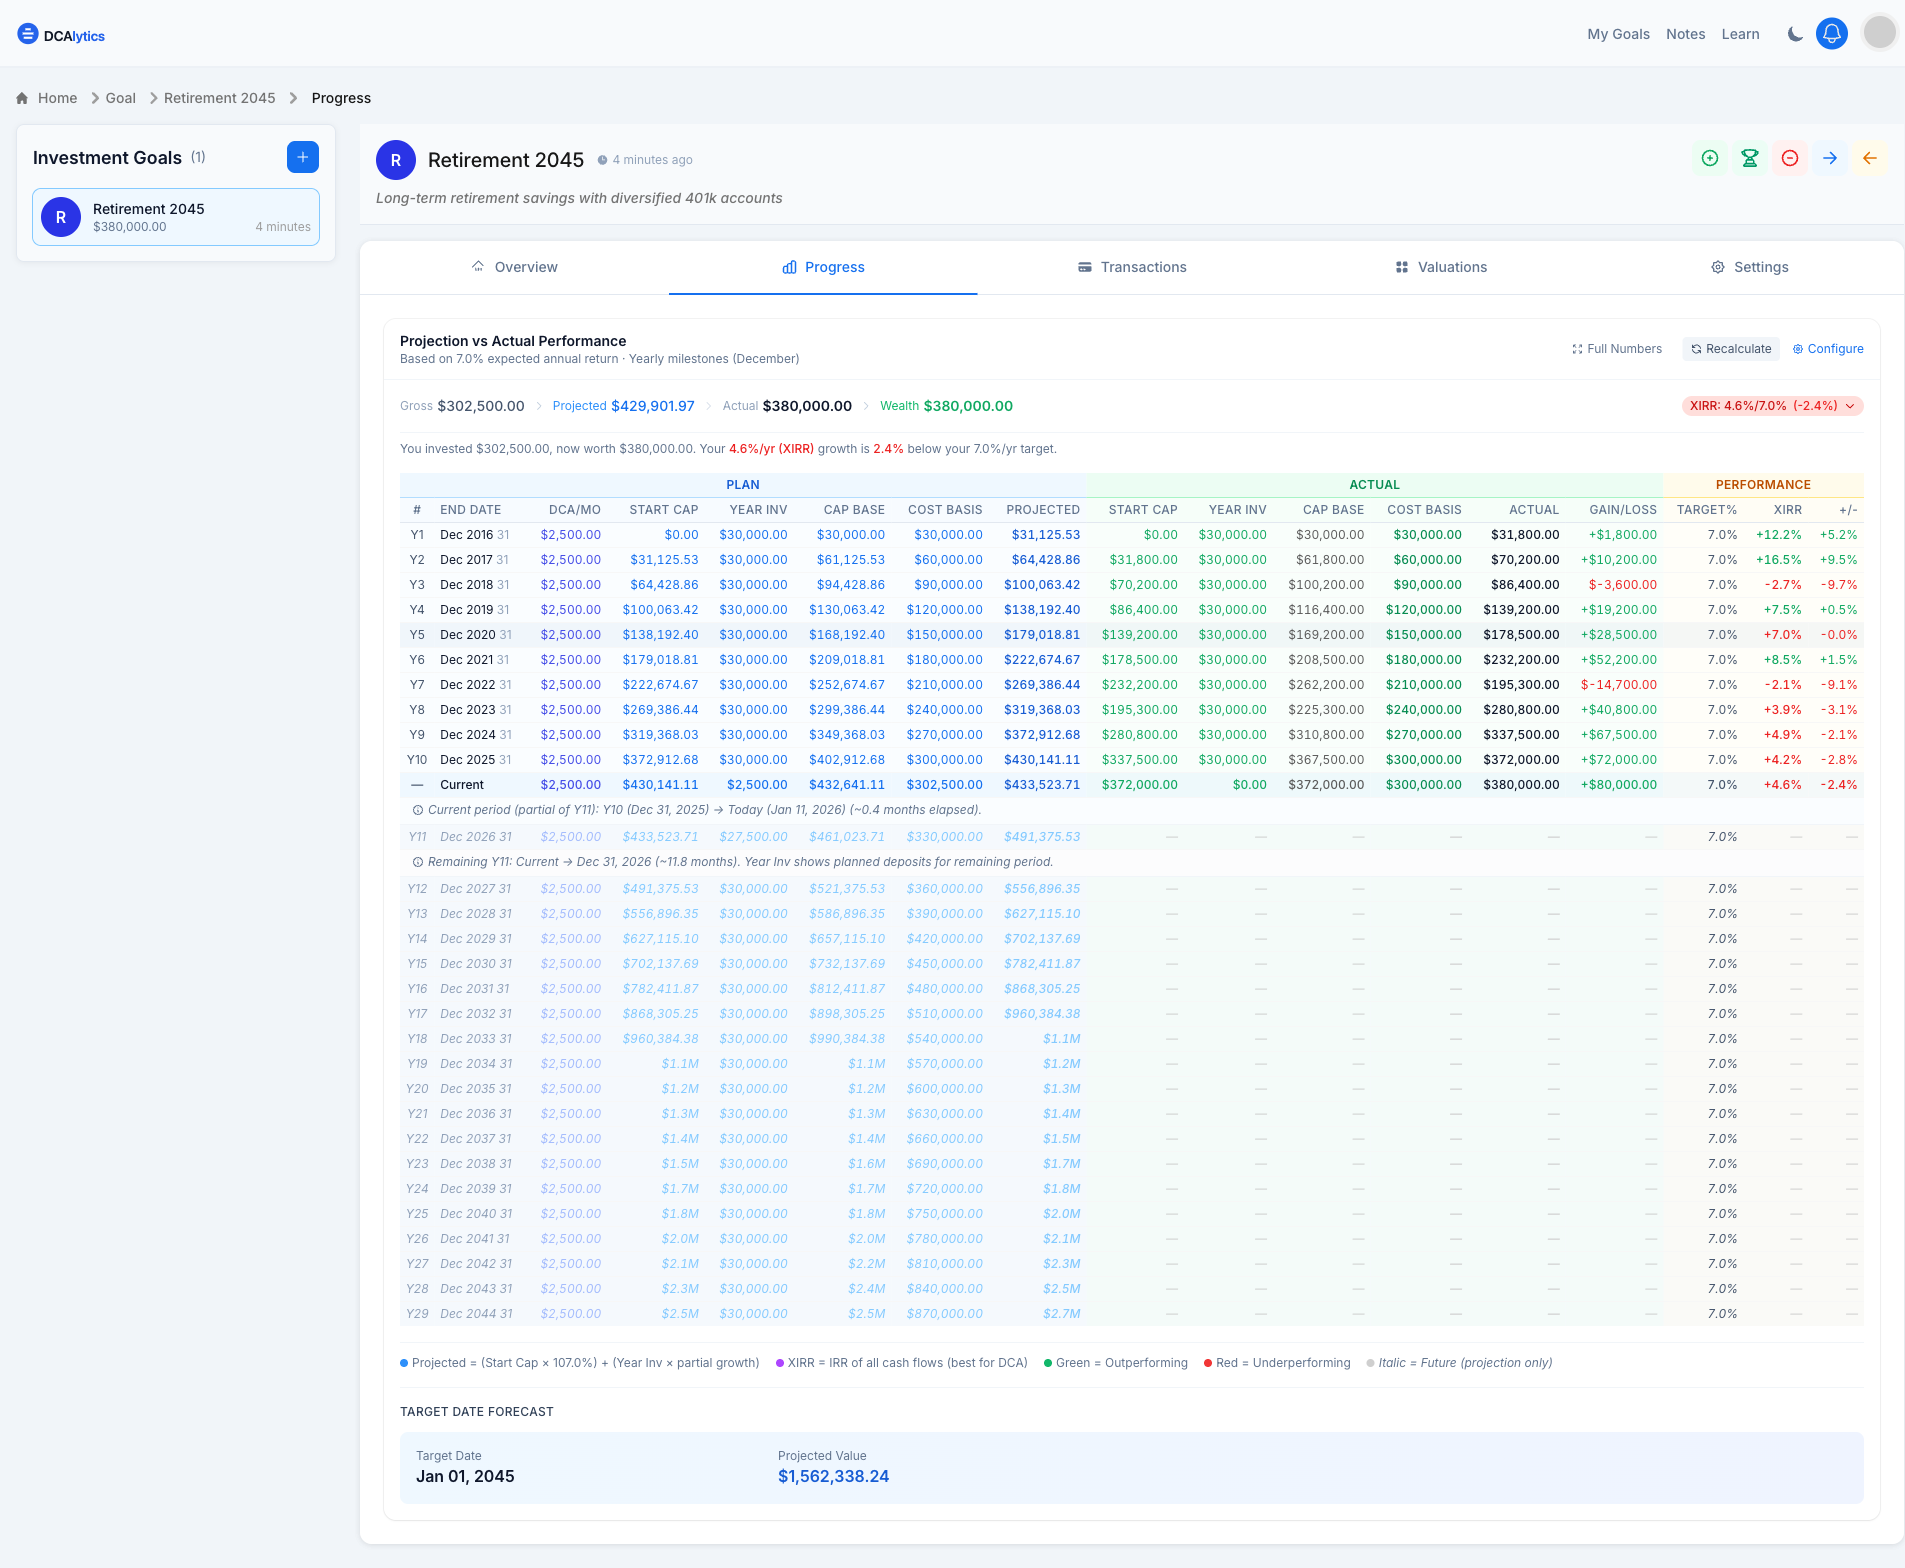Click the home icon in breadcrumb
Image resolution: width=1905 pixels, height=1568 pixels.
tap(22, 98)
